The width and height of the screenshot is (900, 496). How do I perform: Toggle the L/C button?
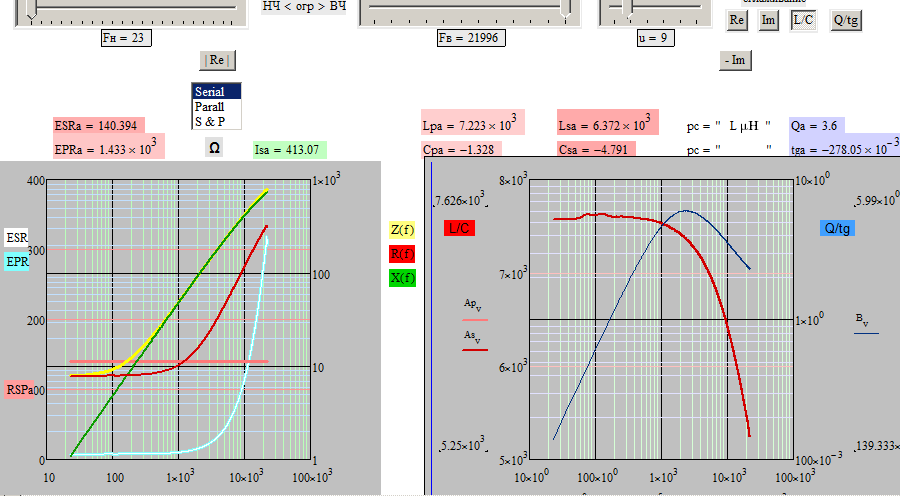[x=803, y=21]
